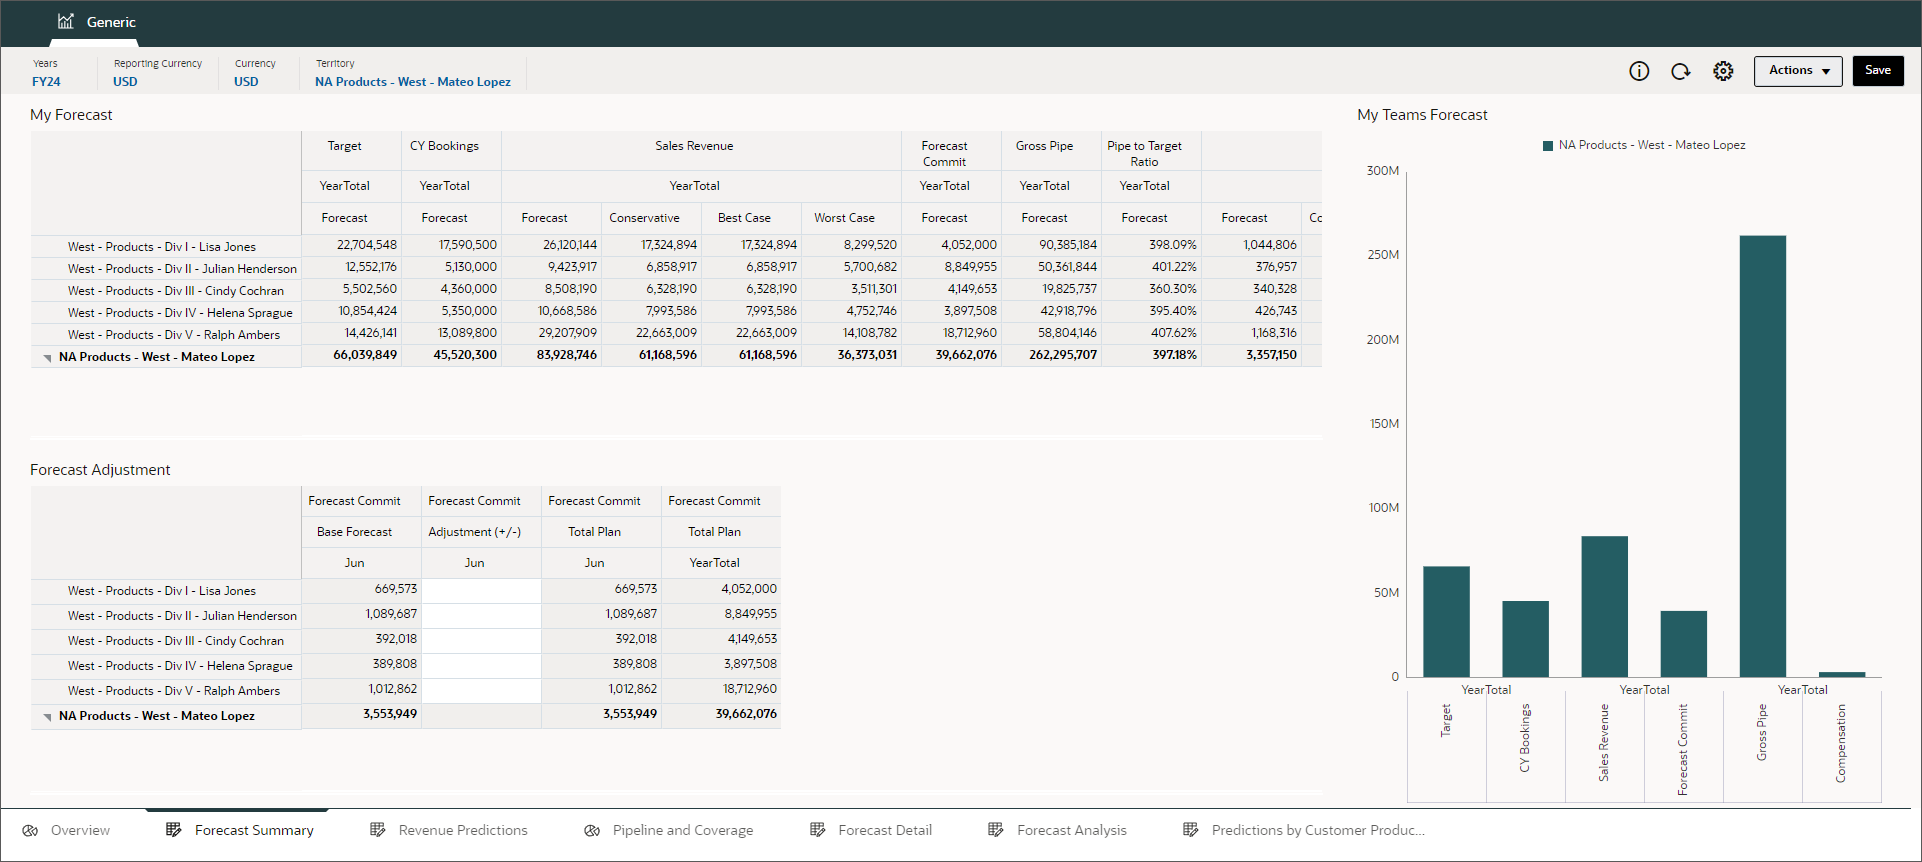Viewport: 1922px width, 862px height.
Task: Open Territory NA Products - West - Mateo Lopez
Action: (x=413, y=82)
